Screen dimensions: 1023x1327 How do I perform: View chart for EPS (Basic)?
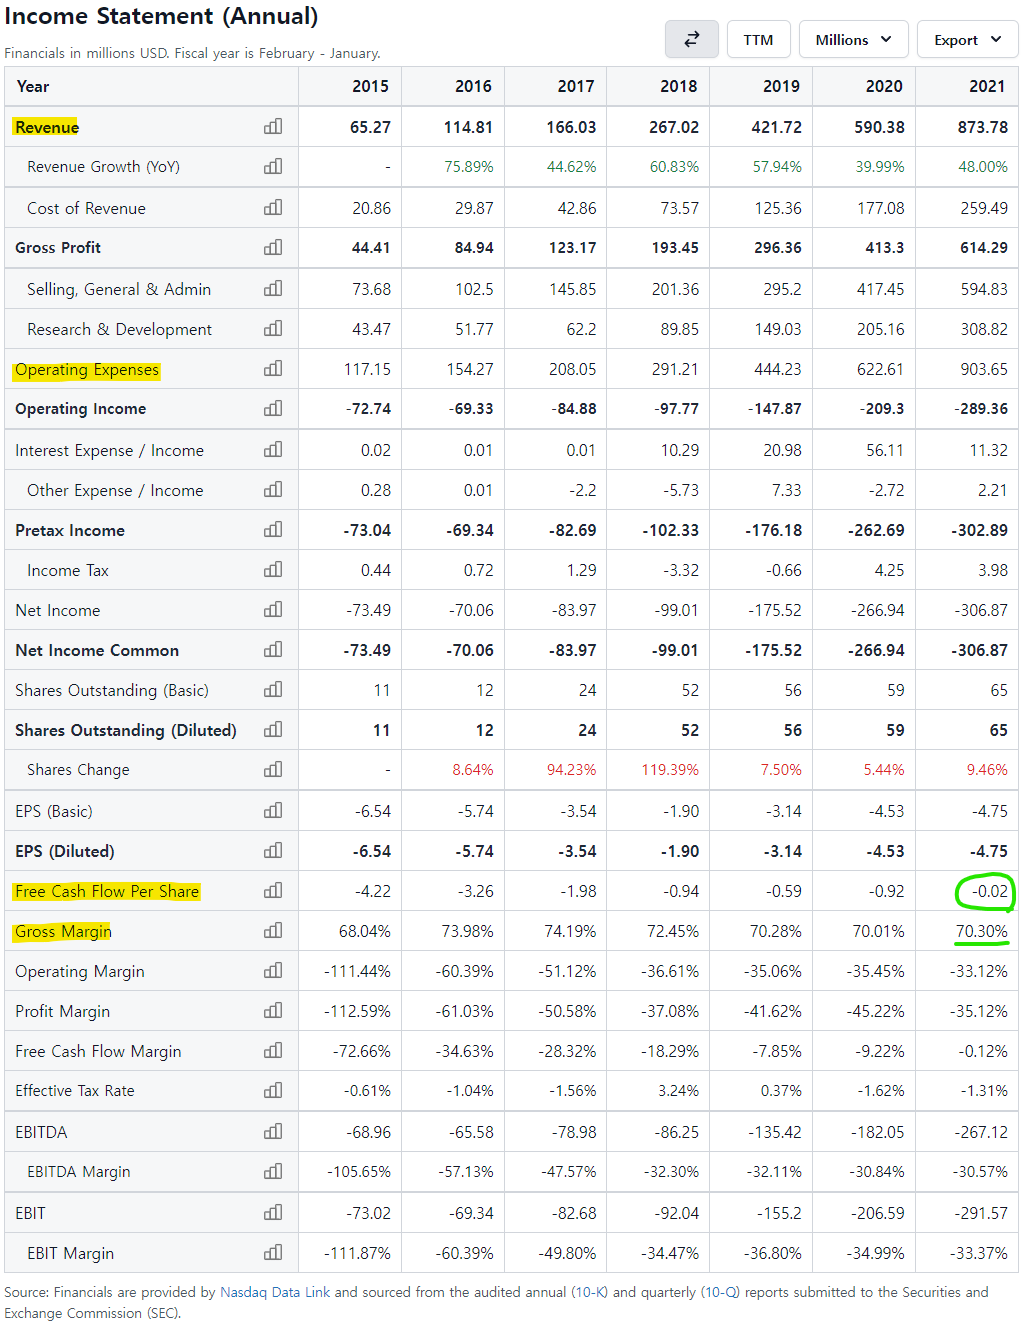(273, 811)
